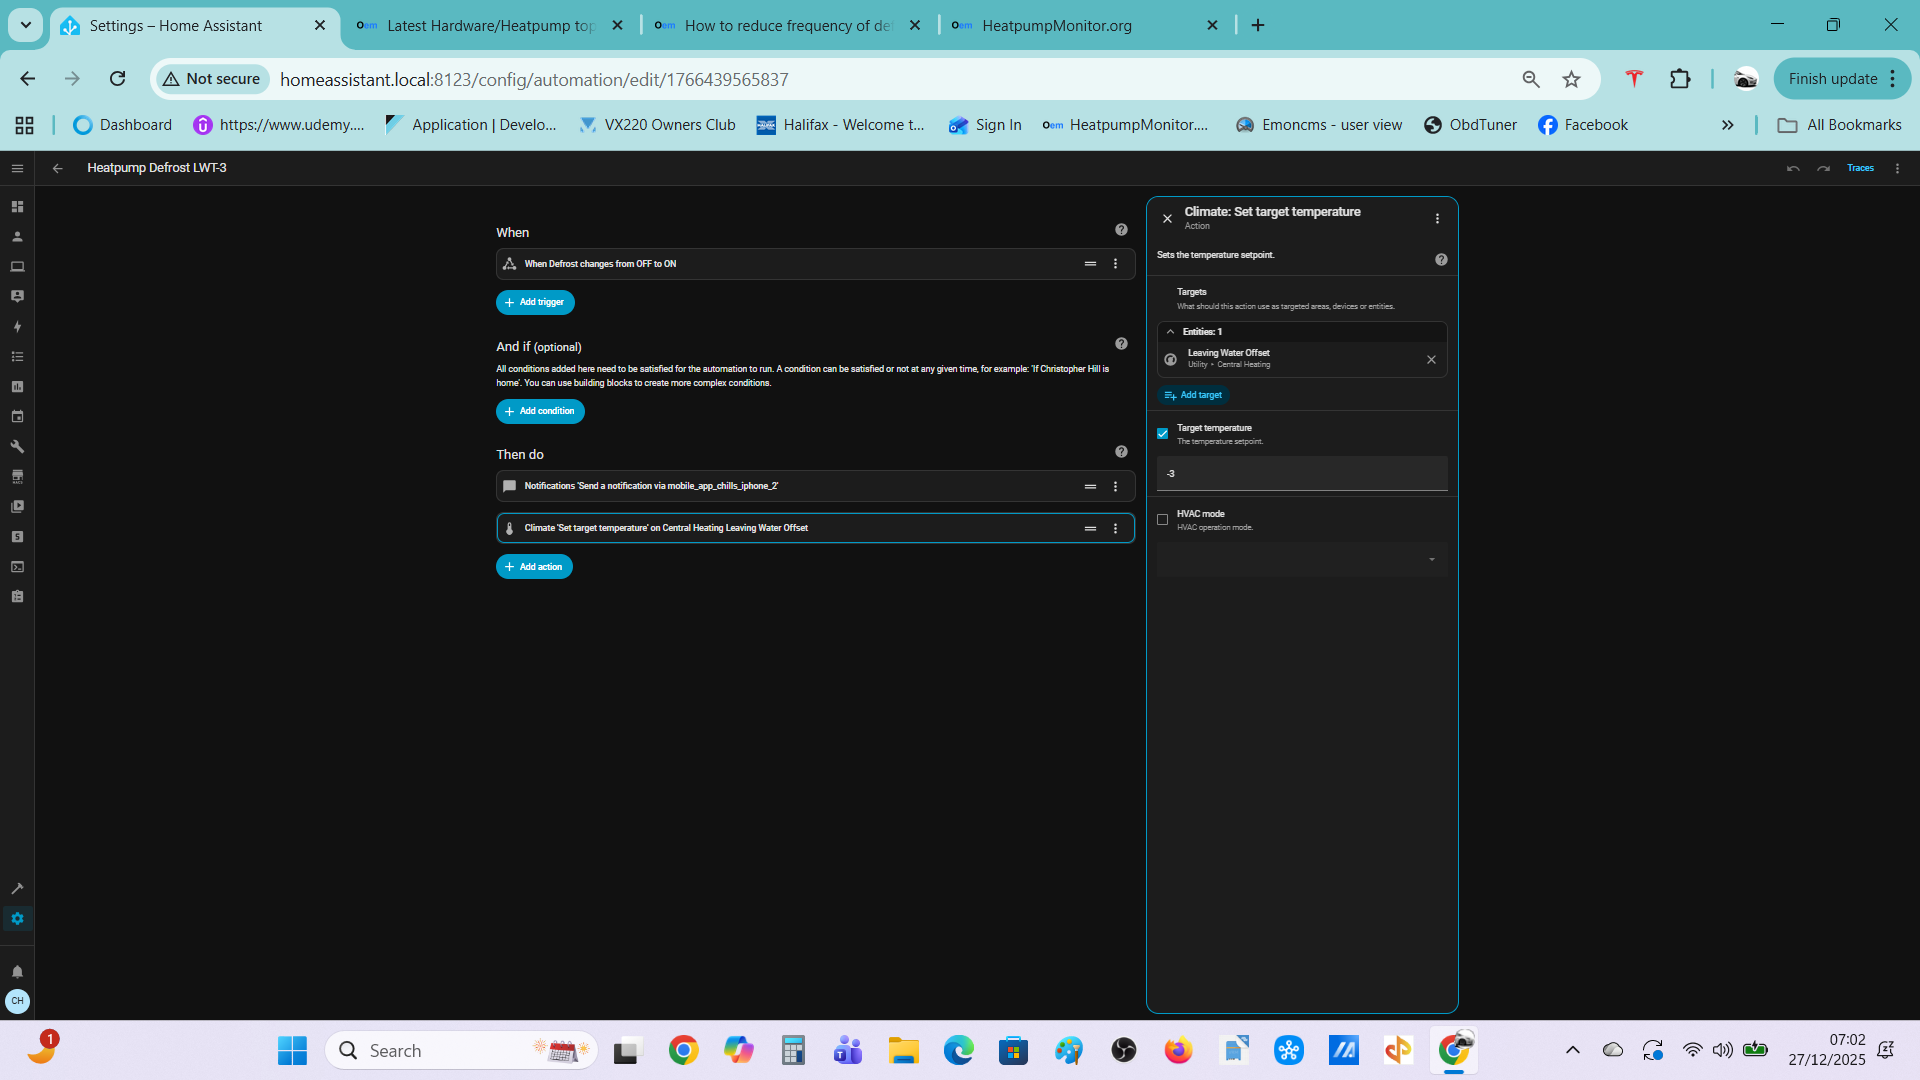Click the Settings gear in sidebar
This screenshot has width=1920, height=1080.
pos(17,919)
